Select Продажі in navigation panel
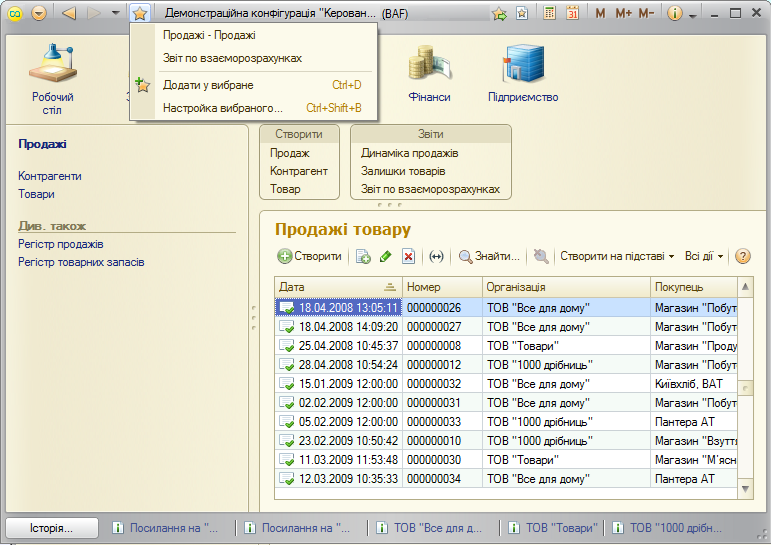Viewport: 771px width, 545px height. [42, 144]
